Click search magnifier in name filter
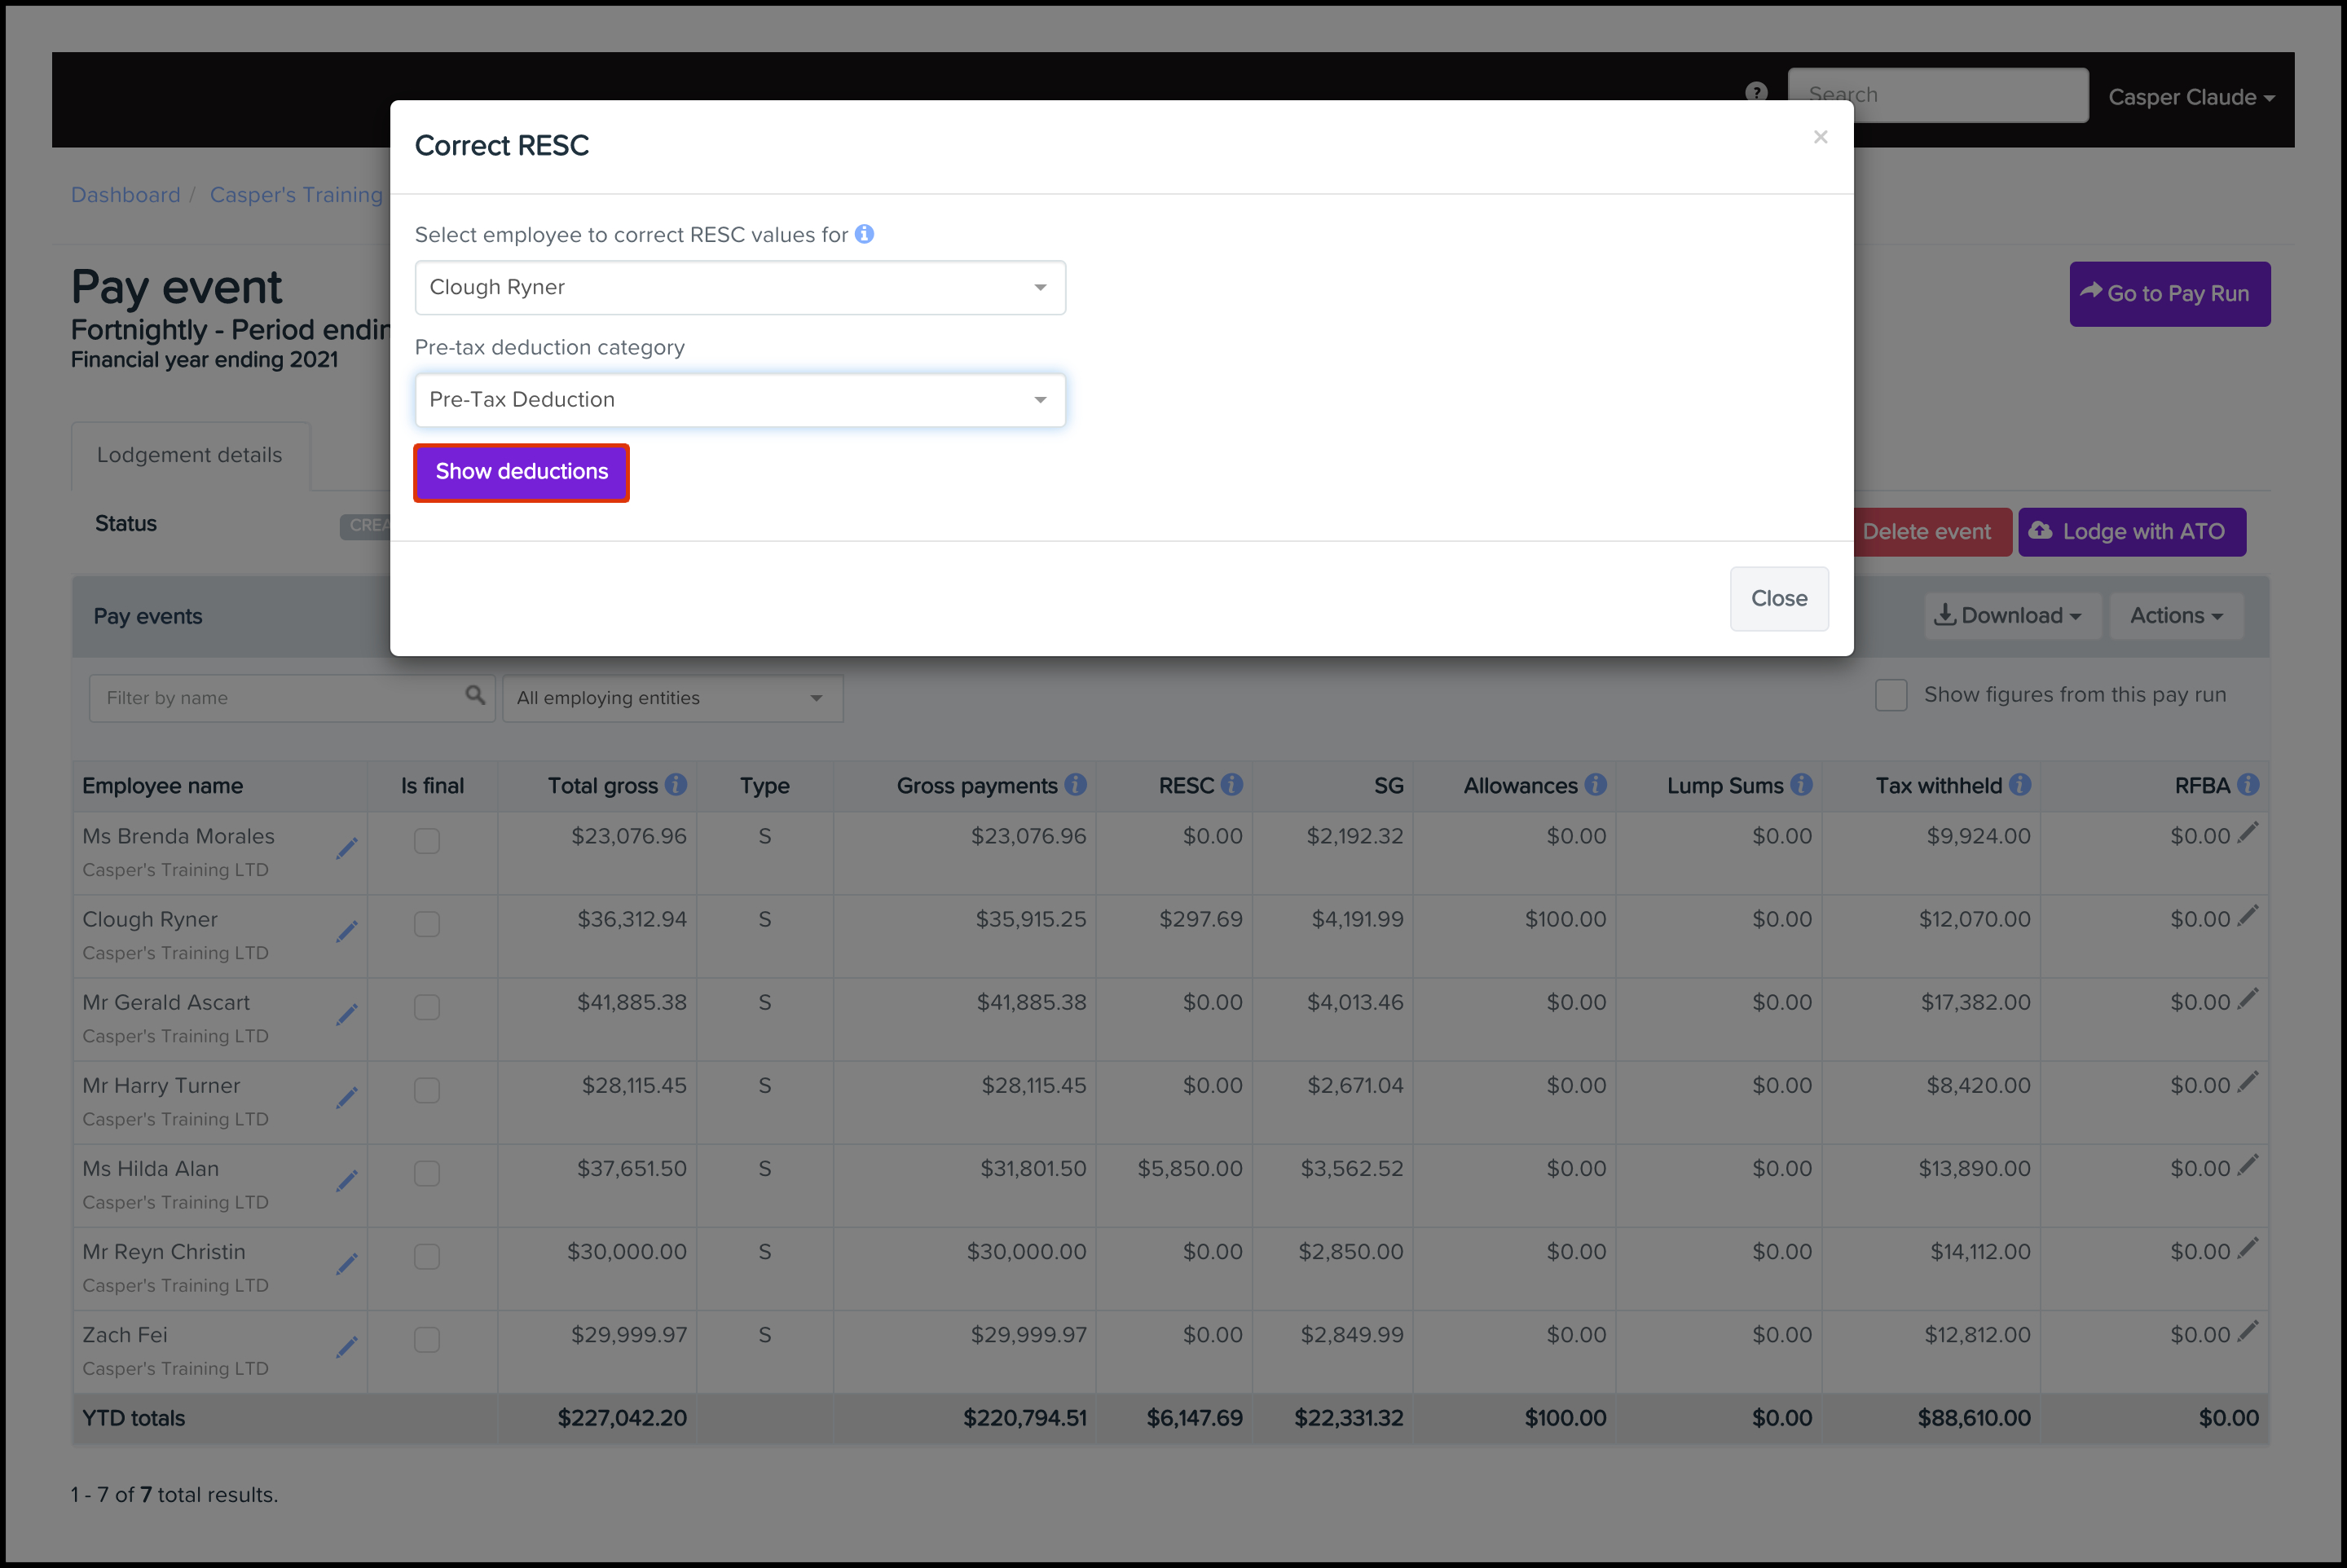This screenshot has height=1568, width=2347. 475,695
